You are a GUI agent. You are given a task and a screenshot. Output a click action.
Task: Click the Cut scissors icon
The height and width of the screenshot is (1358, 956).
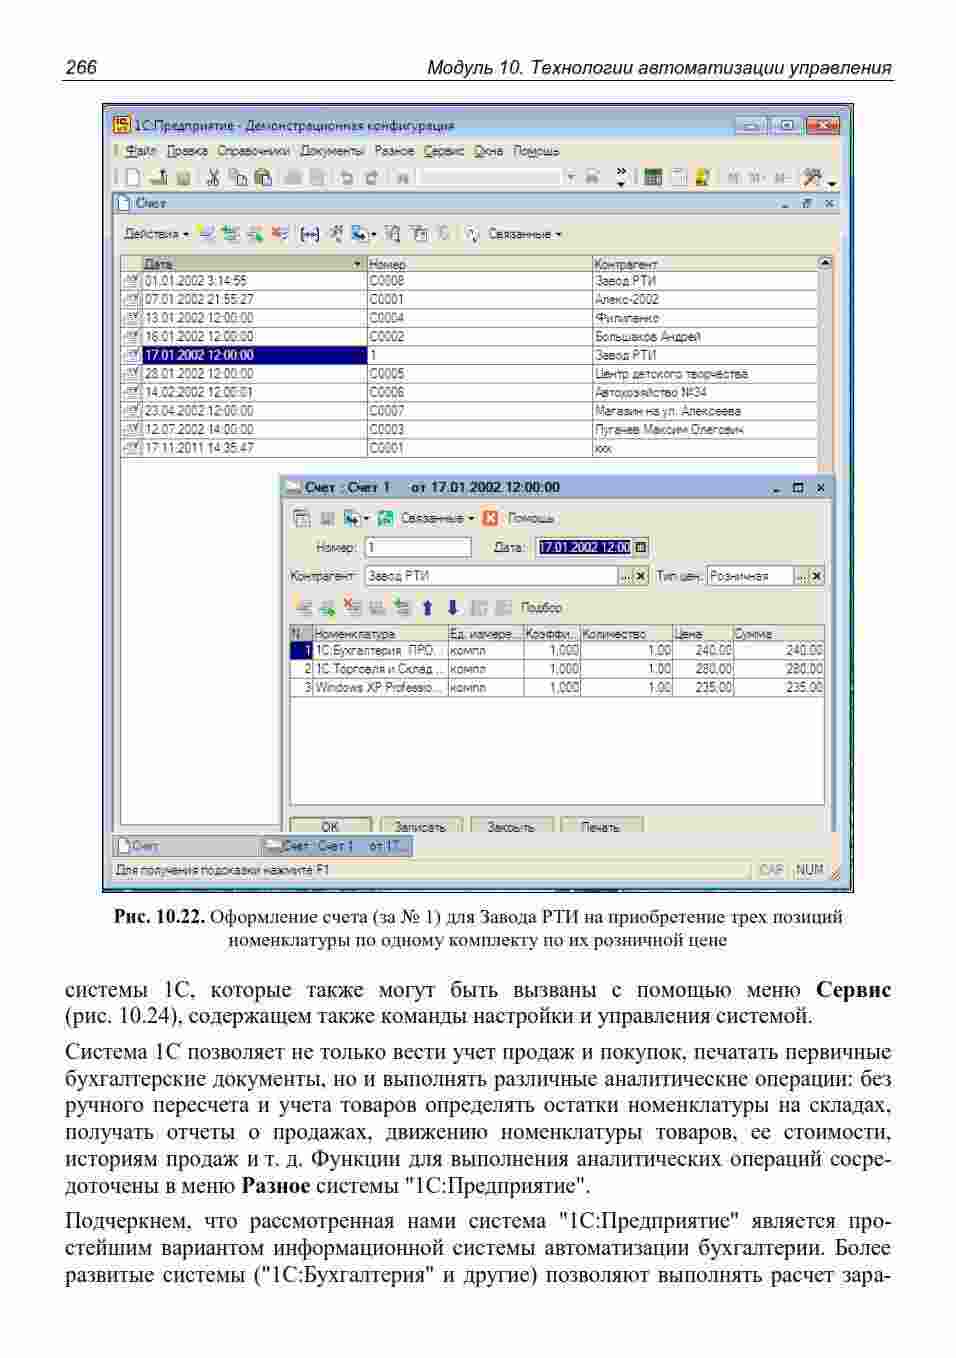[x=212, y=178]
